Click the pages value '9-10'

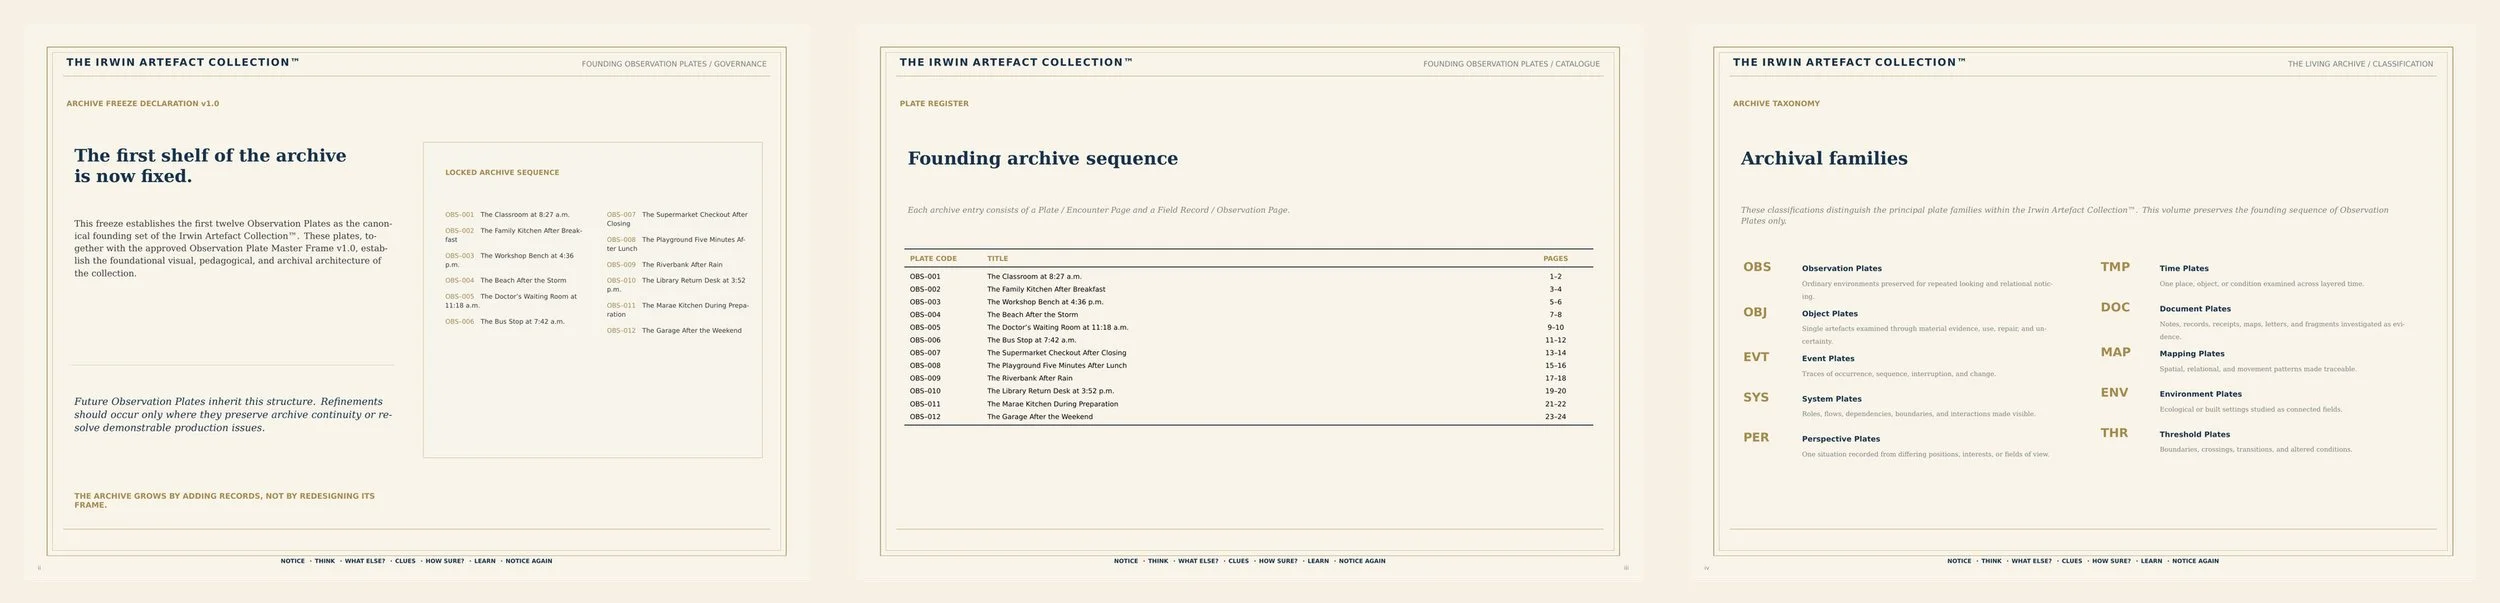[1555, 328]
